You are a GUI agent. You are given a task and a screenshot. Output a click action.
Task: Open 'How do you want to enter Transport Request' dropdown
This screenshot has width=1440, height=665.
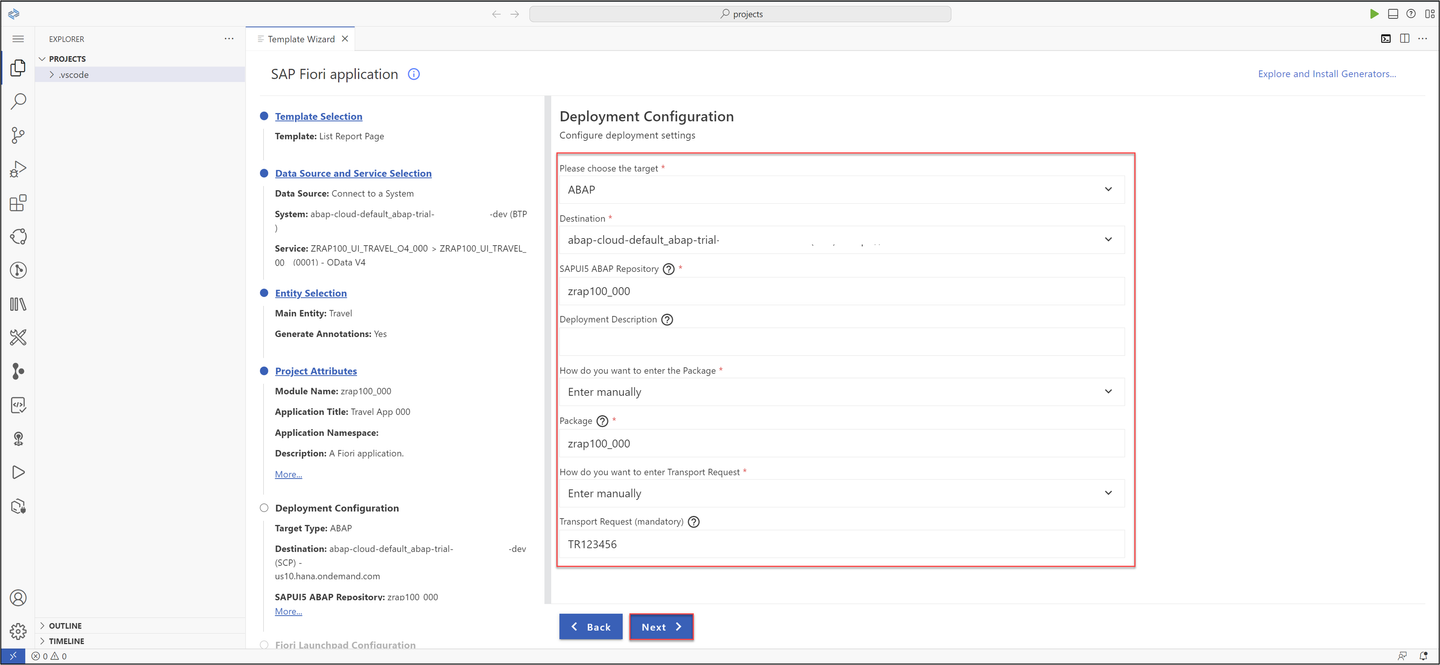click(x=841, y=493)
